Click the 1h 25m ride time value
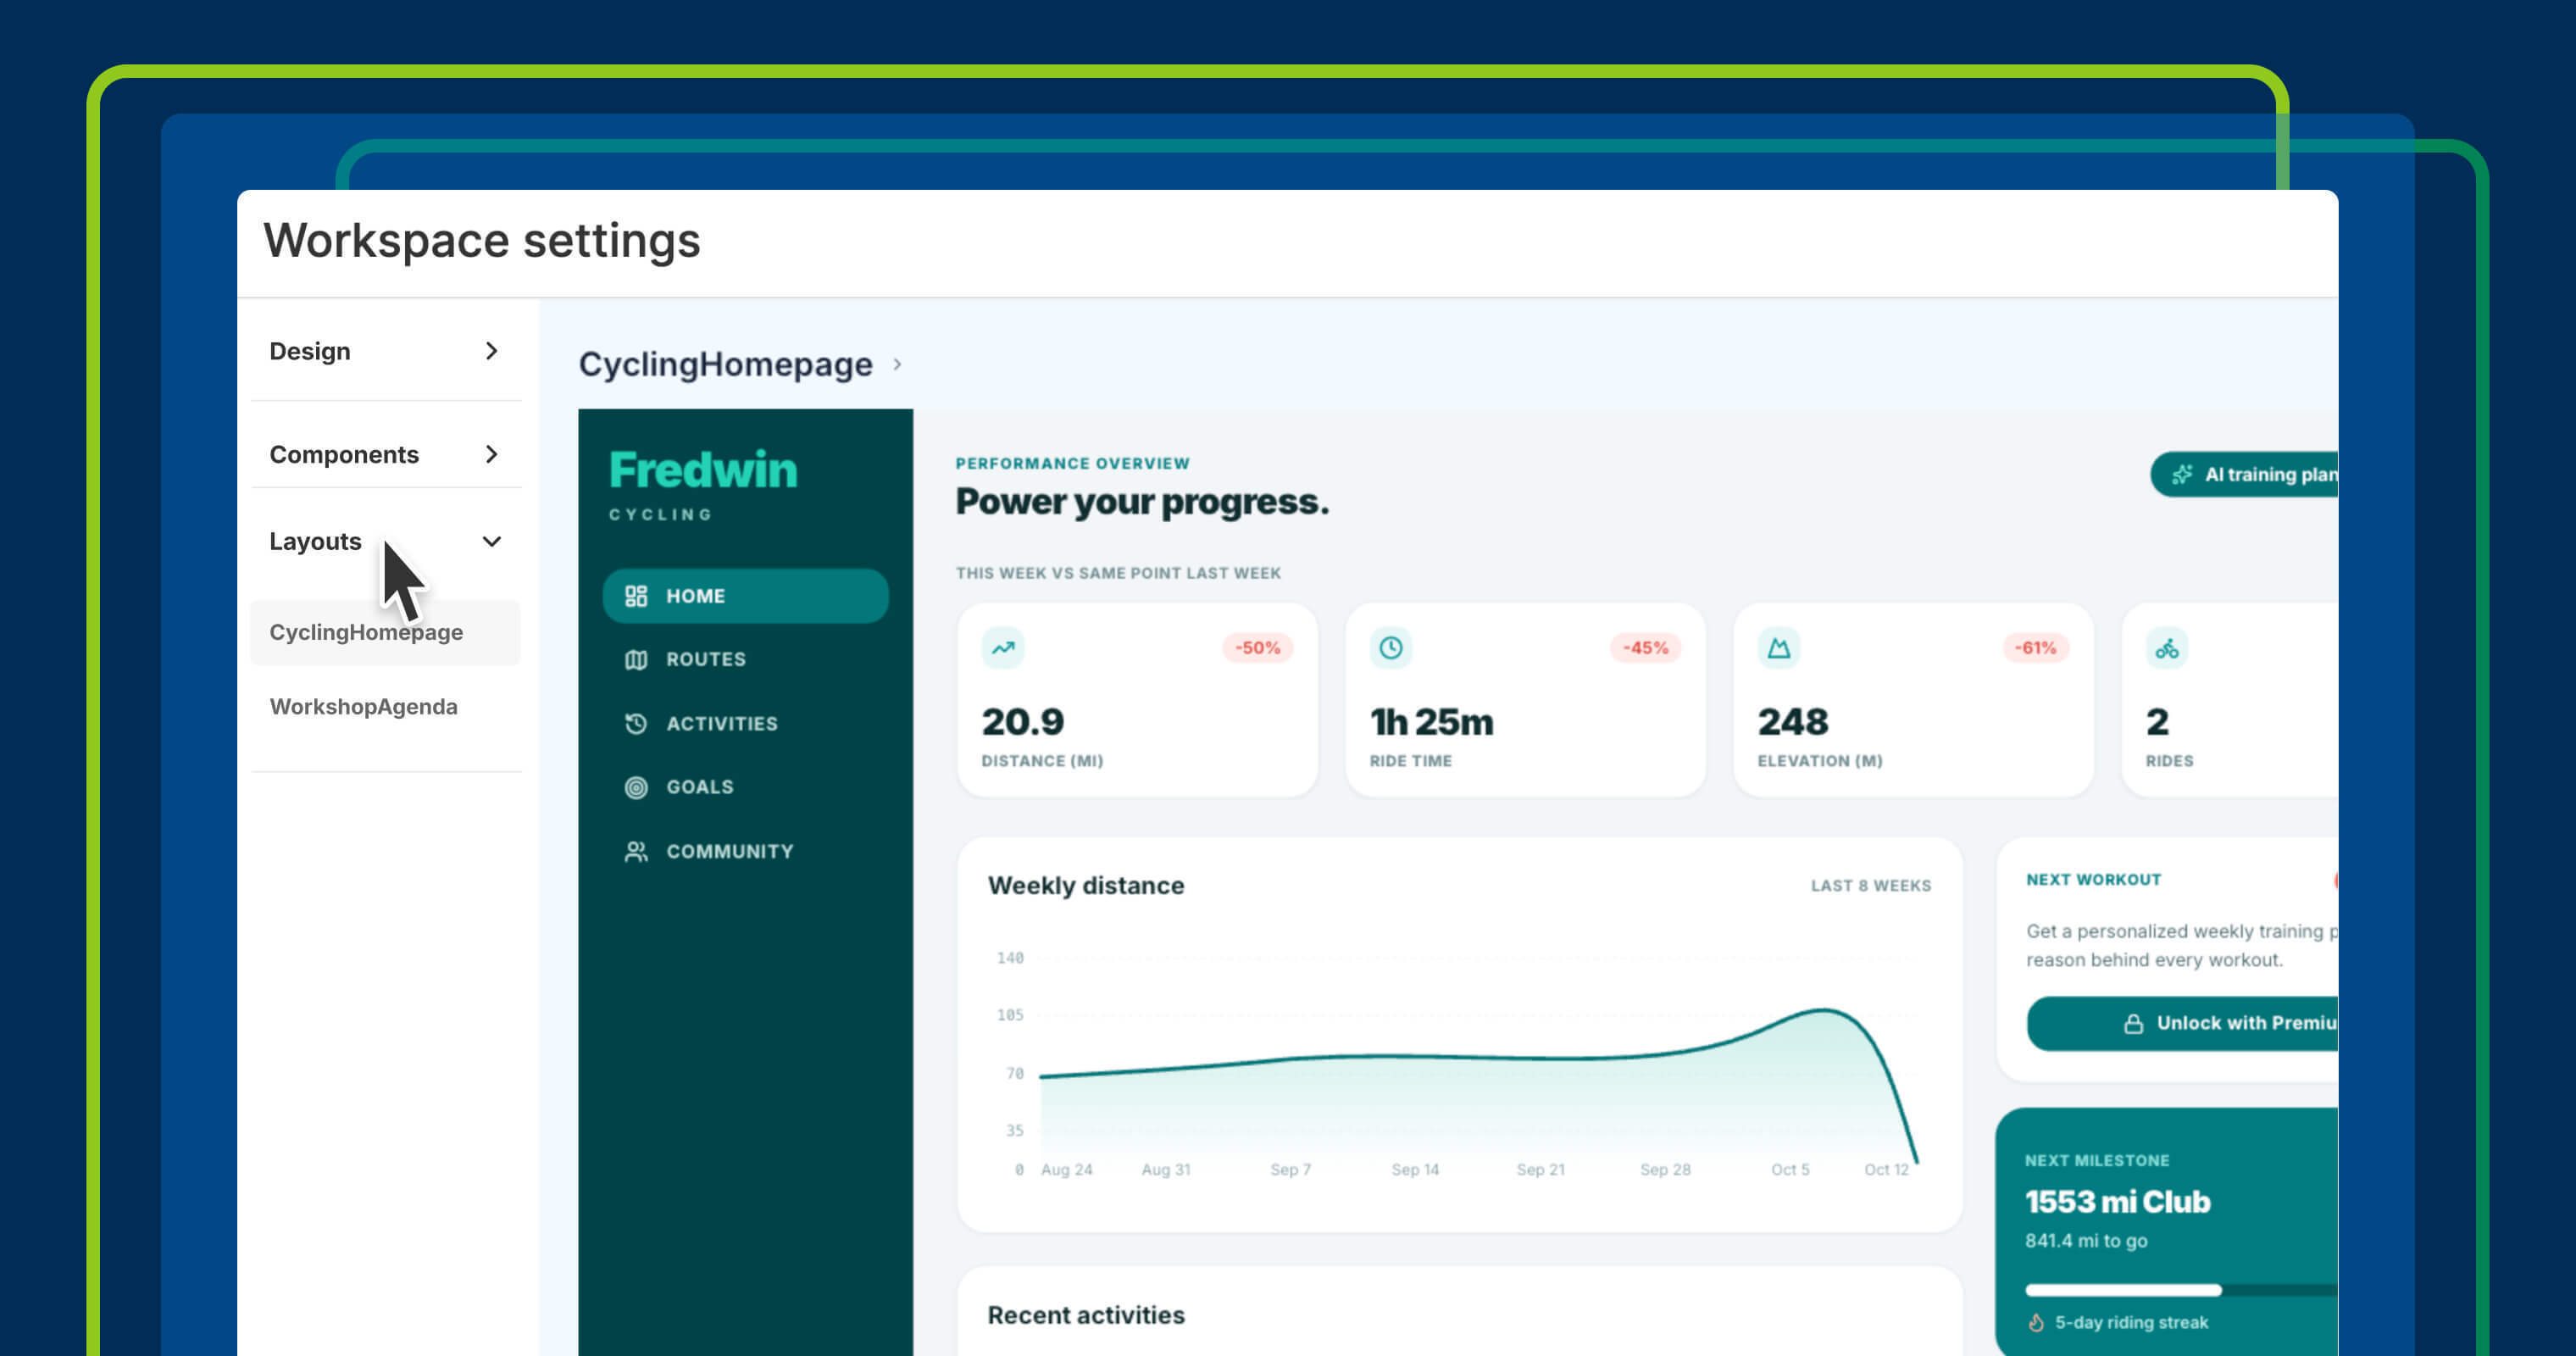This screenshot has width=2576, height=1356. pos(1431,722)
